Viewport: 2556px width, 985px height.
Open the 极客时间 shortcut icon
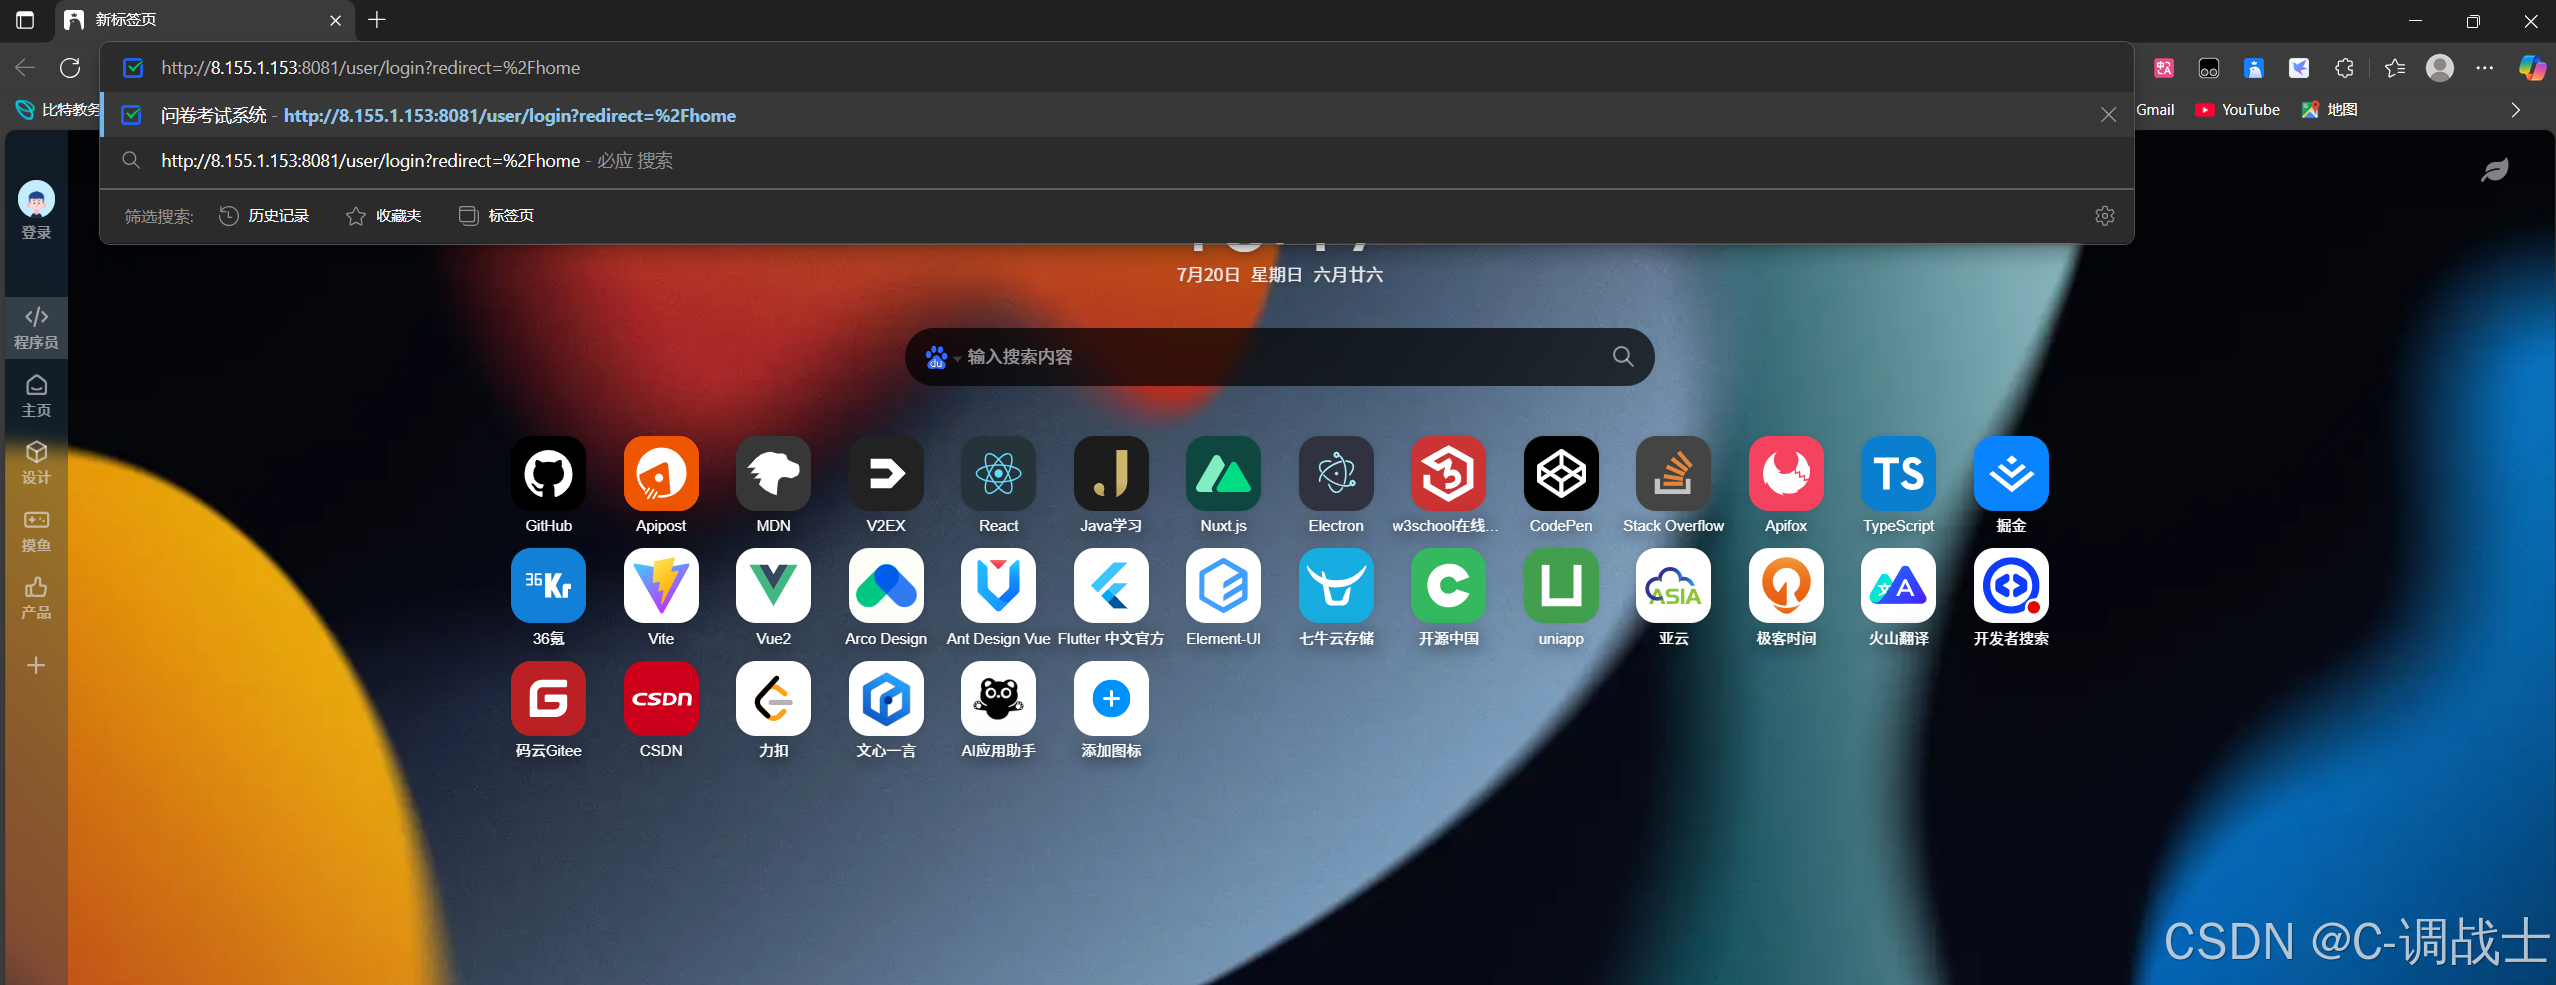click(1786, 585)
